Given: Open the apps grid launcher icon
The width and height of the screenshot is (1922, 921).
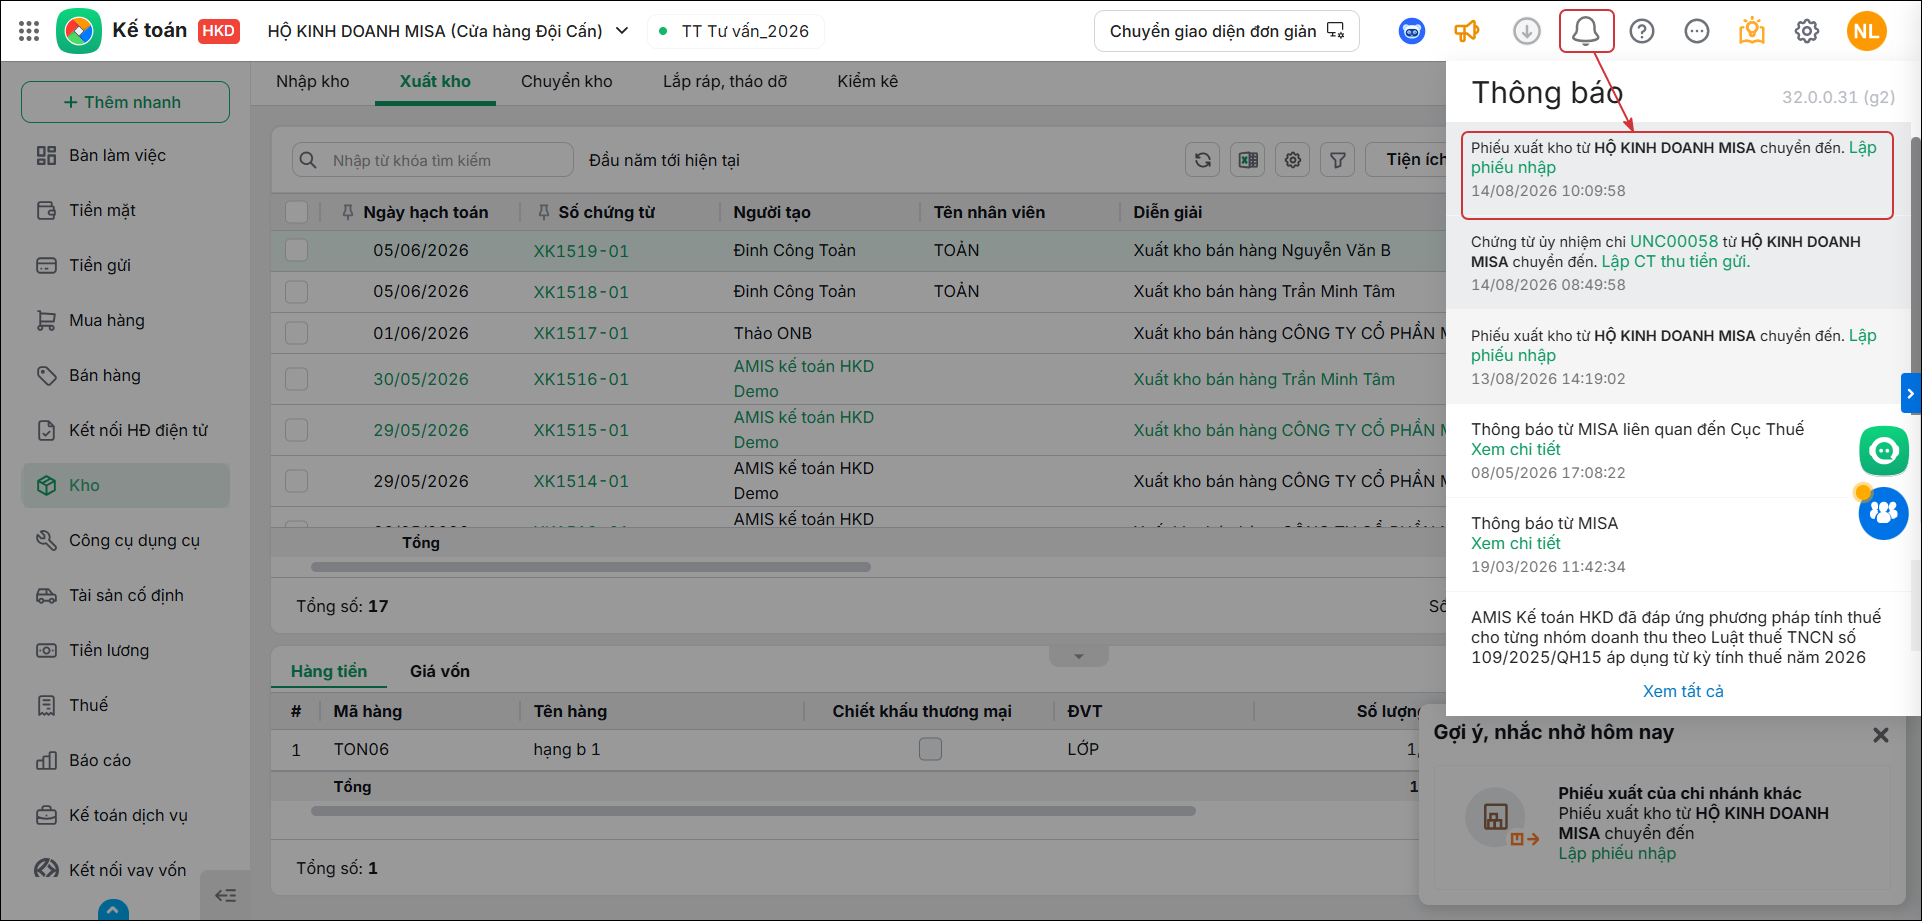Looking at the screenshot, I should point(29,31).
